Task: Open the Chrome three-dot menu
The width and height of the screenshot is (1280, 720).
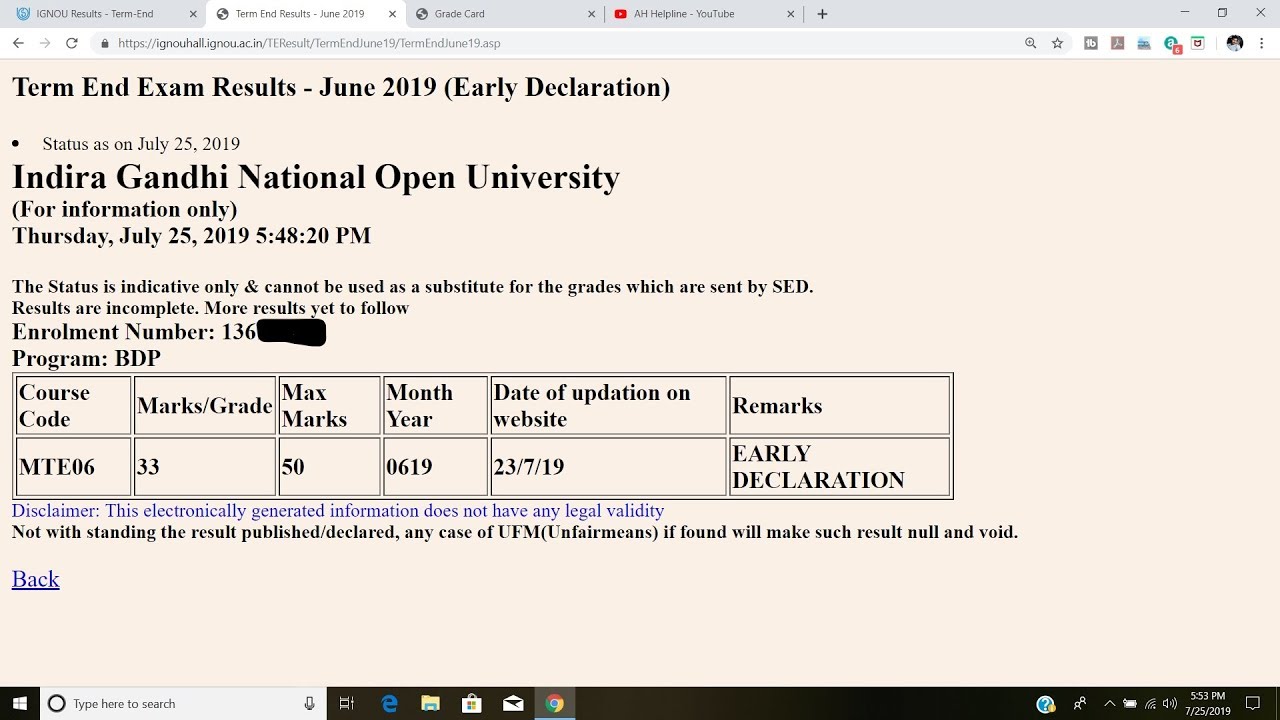Action: [1261, 43]
